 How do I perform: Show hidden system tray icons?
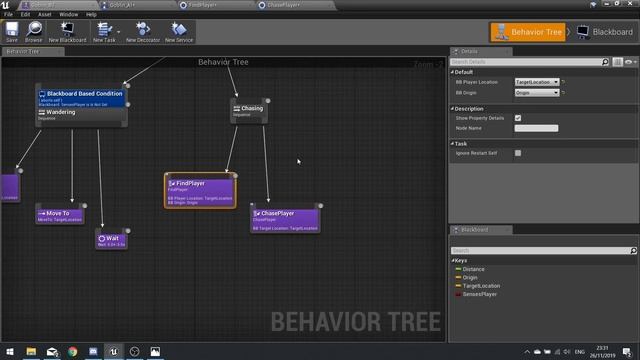click(527, 352)
